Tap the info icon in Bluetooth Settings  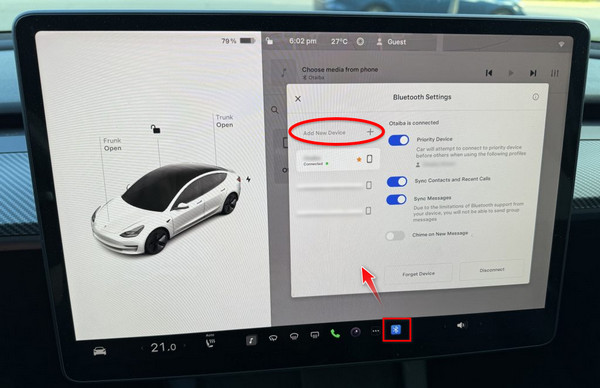coord(536,97)
